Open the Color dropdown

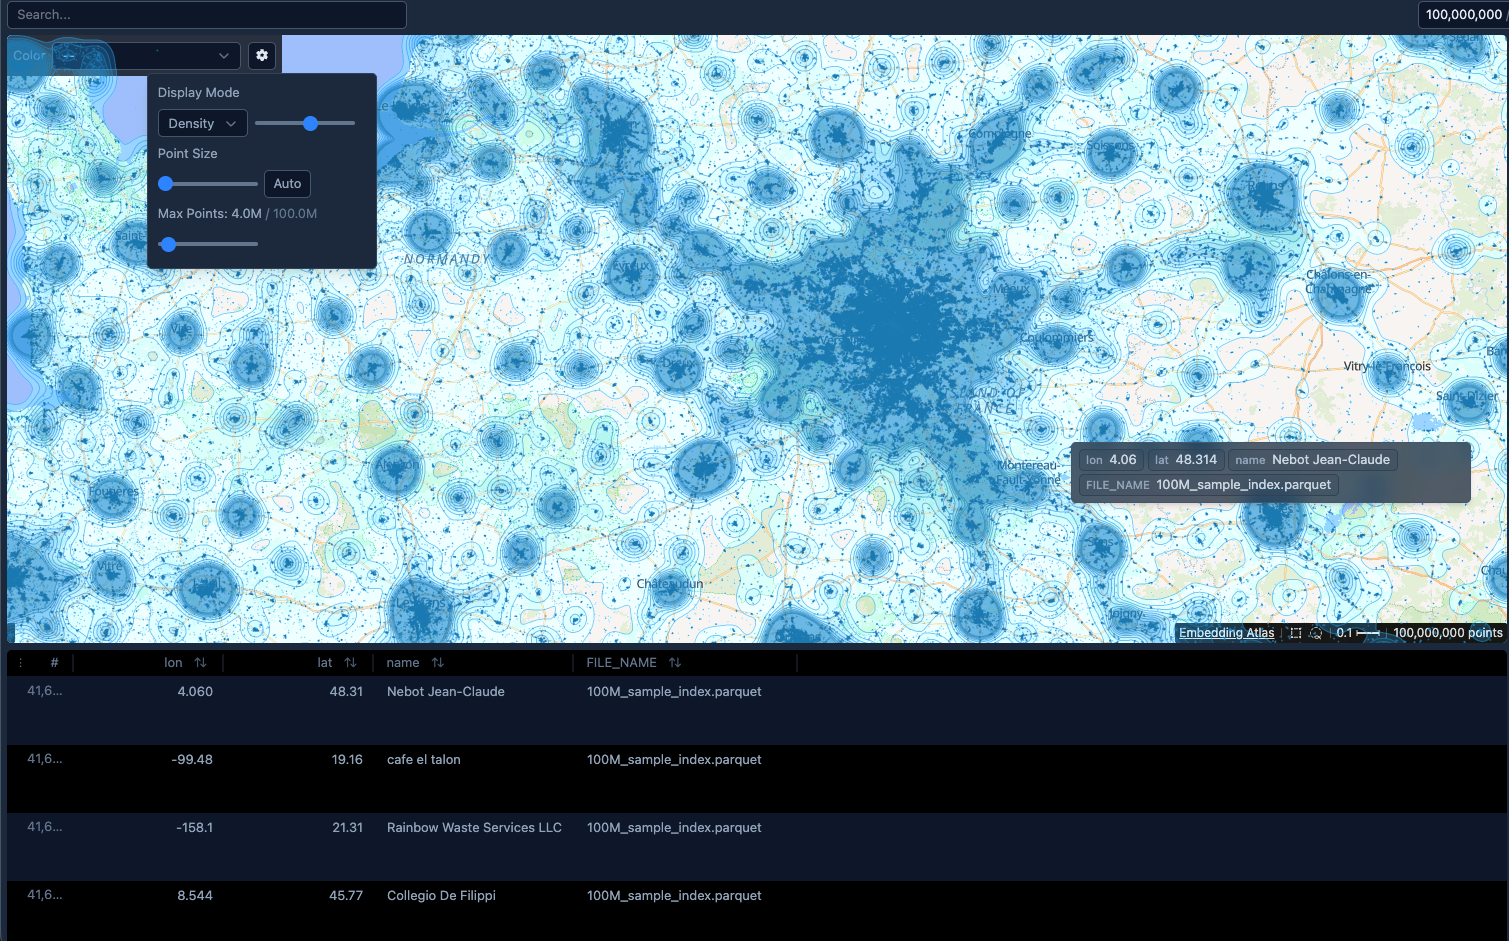click(x=146, y=56)
